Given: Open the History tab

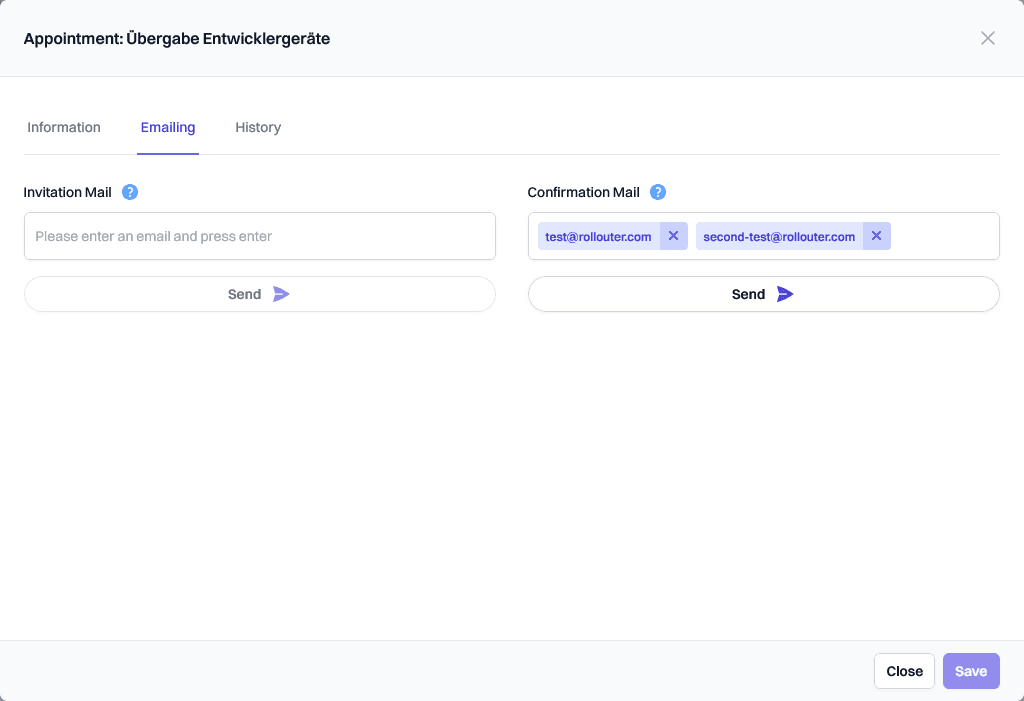Looking at the screenshot, I should [258, 128].
